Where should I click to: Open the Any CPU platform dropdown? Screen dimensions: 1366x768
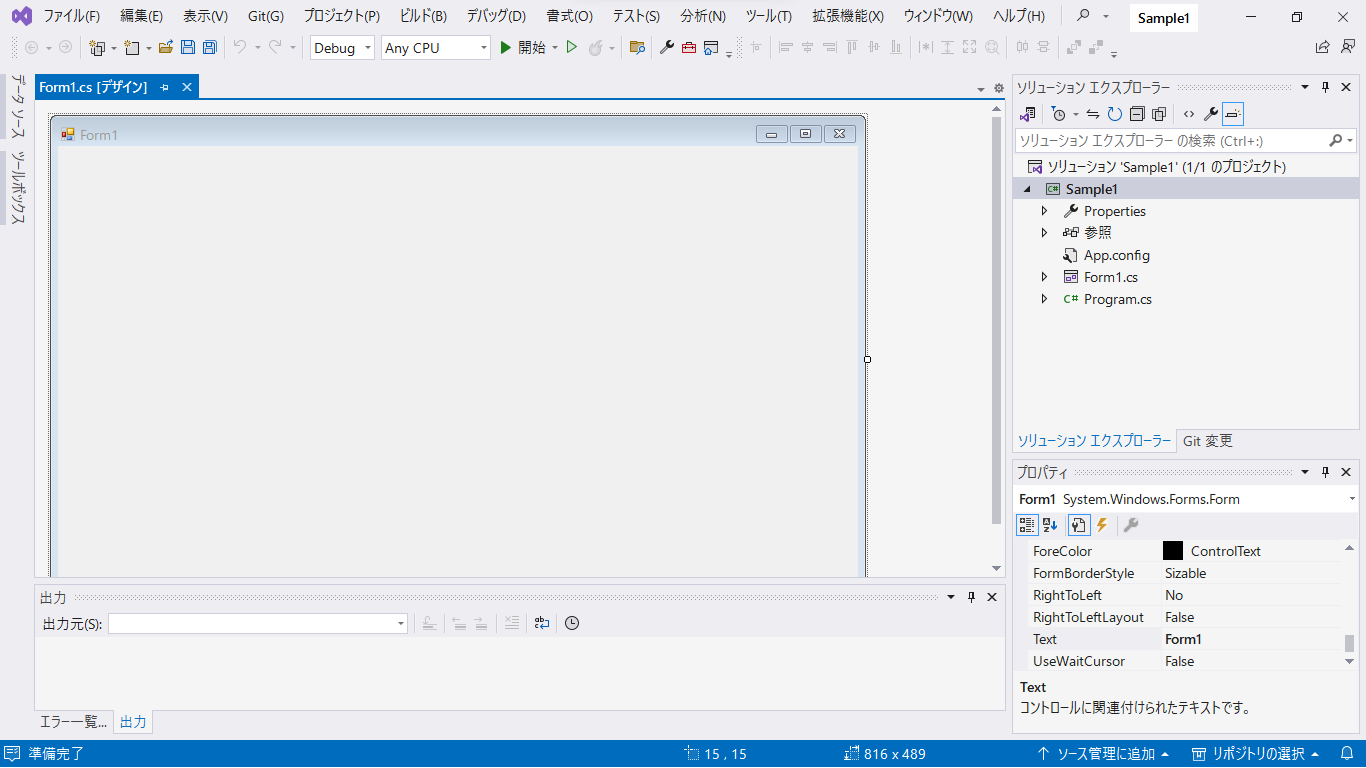click(435, 48)
